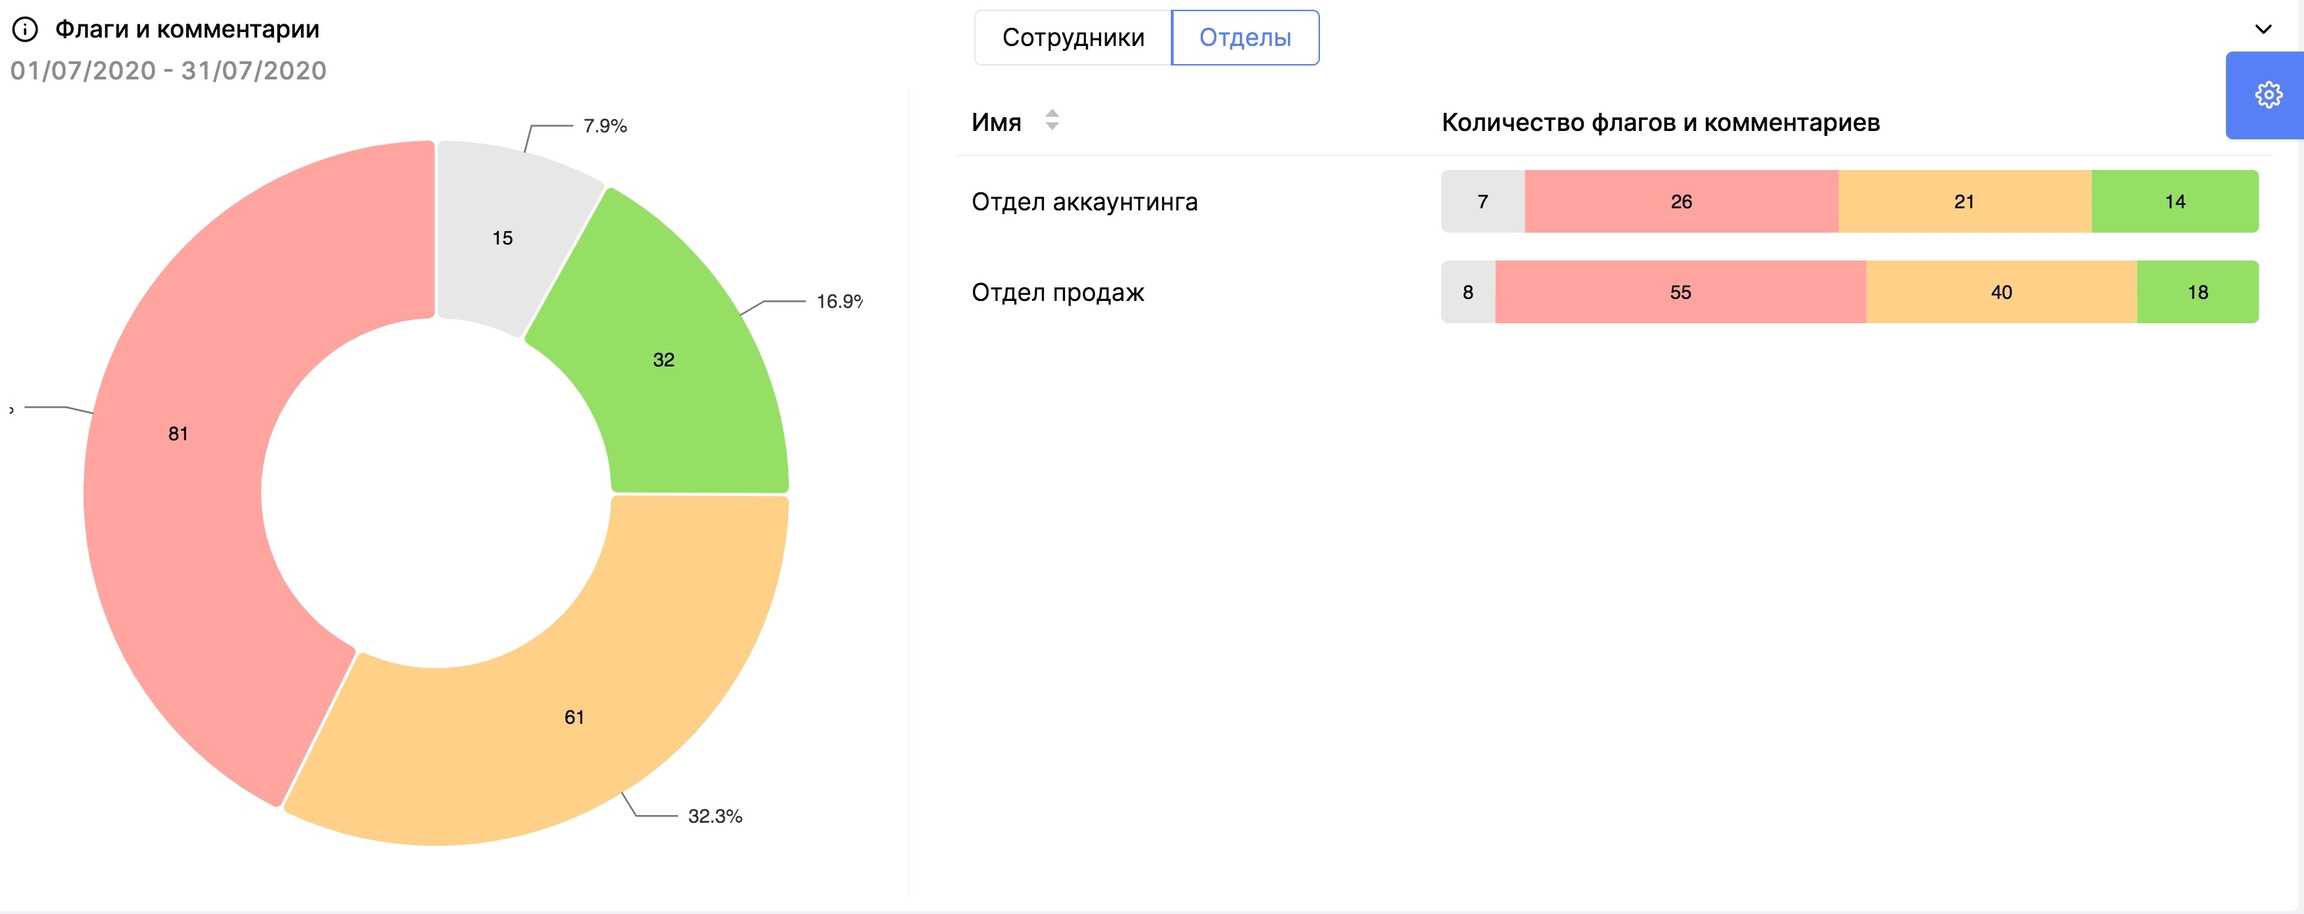Sort the Имя column using arrows icon
2304x914 pixels.
pyautogui.click(x=1052, y=121)
